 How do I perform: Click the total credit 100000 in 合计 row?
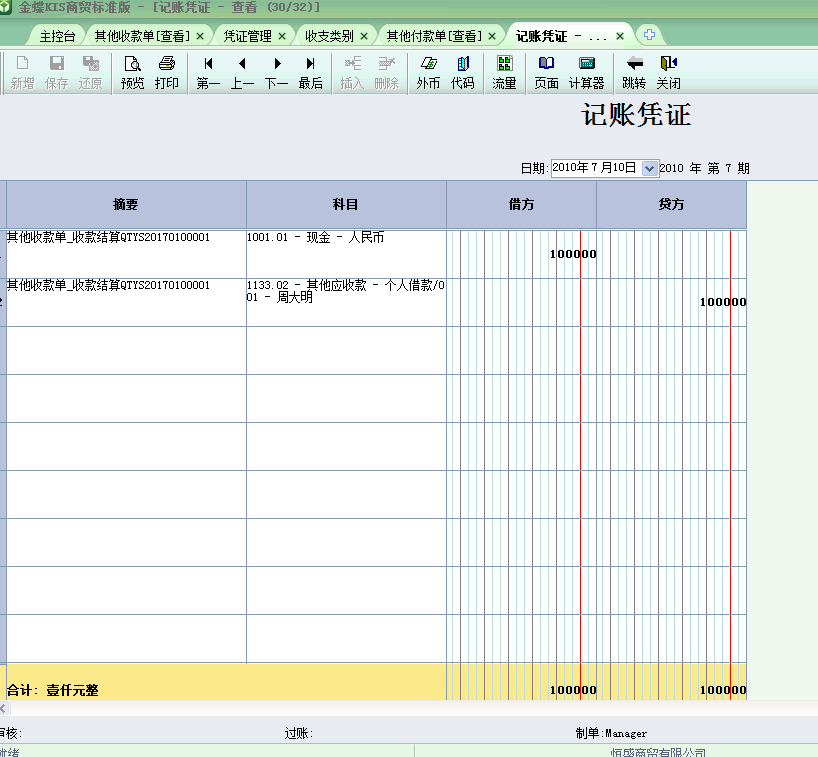pos(723,690)
